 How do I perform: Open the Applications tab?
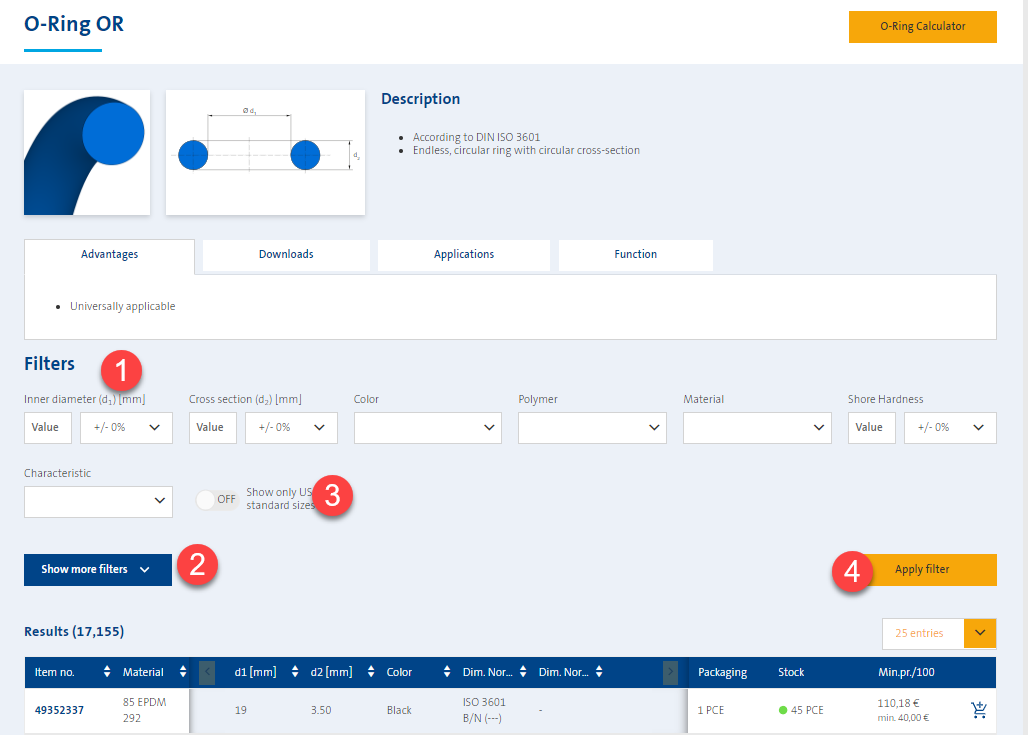(x=464, y=255)
